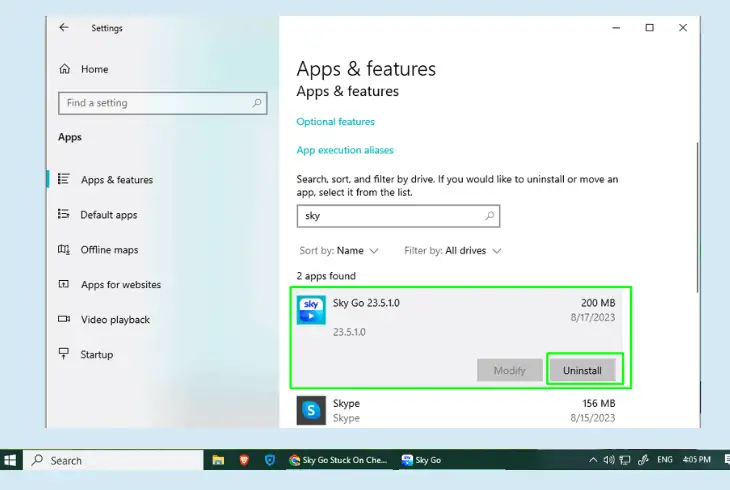Open Offline maps section
The width and height of the screenshot is (730, 490).
click(x=109, y=250)
